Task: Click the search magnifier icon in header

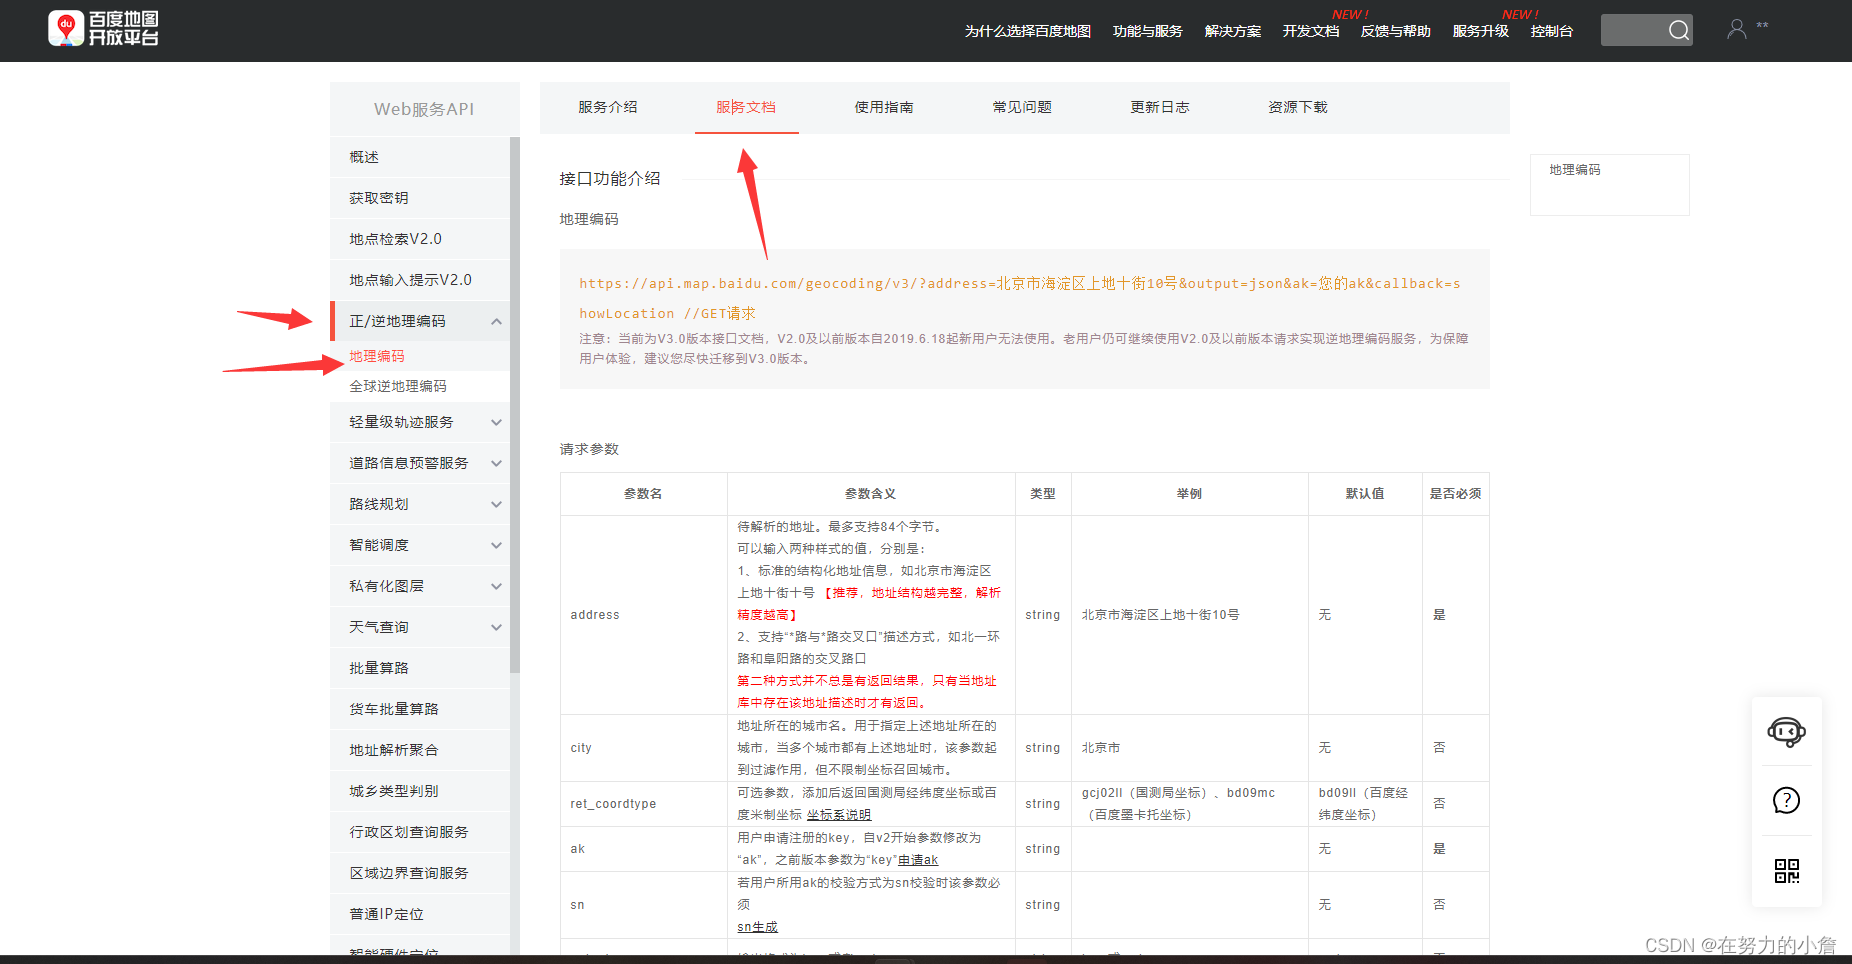Action: click(1678, 30)
